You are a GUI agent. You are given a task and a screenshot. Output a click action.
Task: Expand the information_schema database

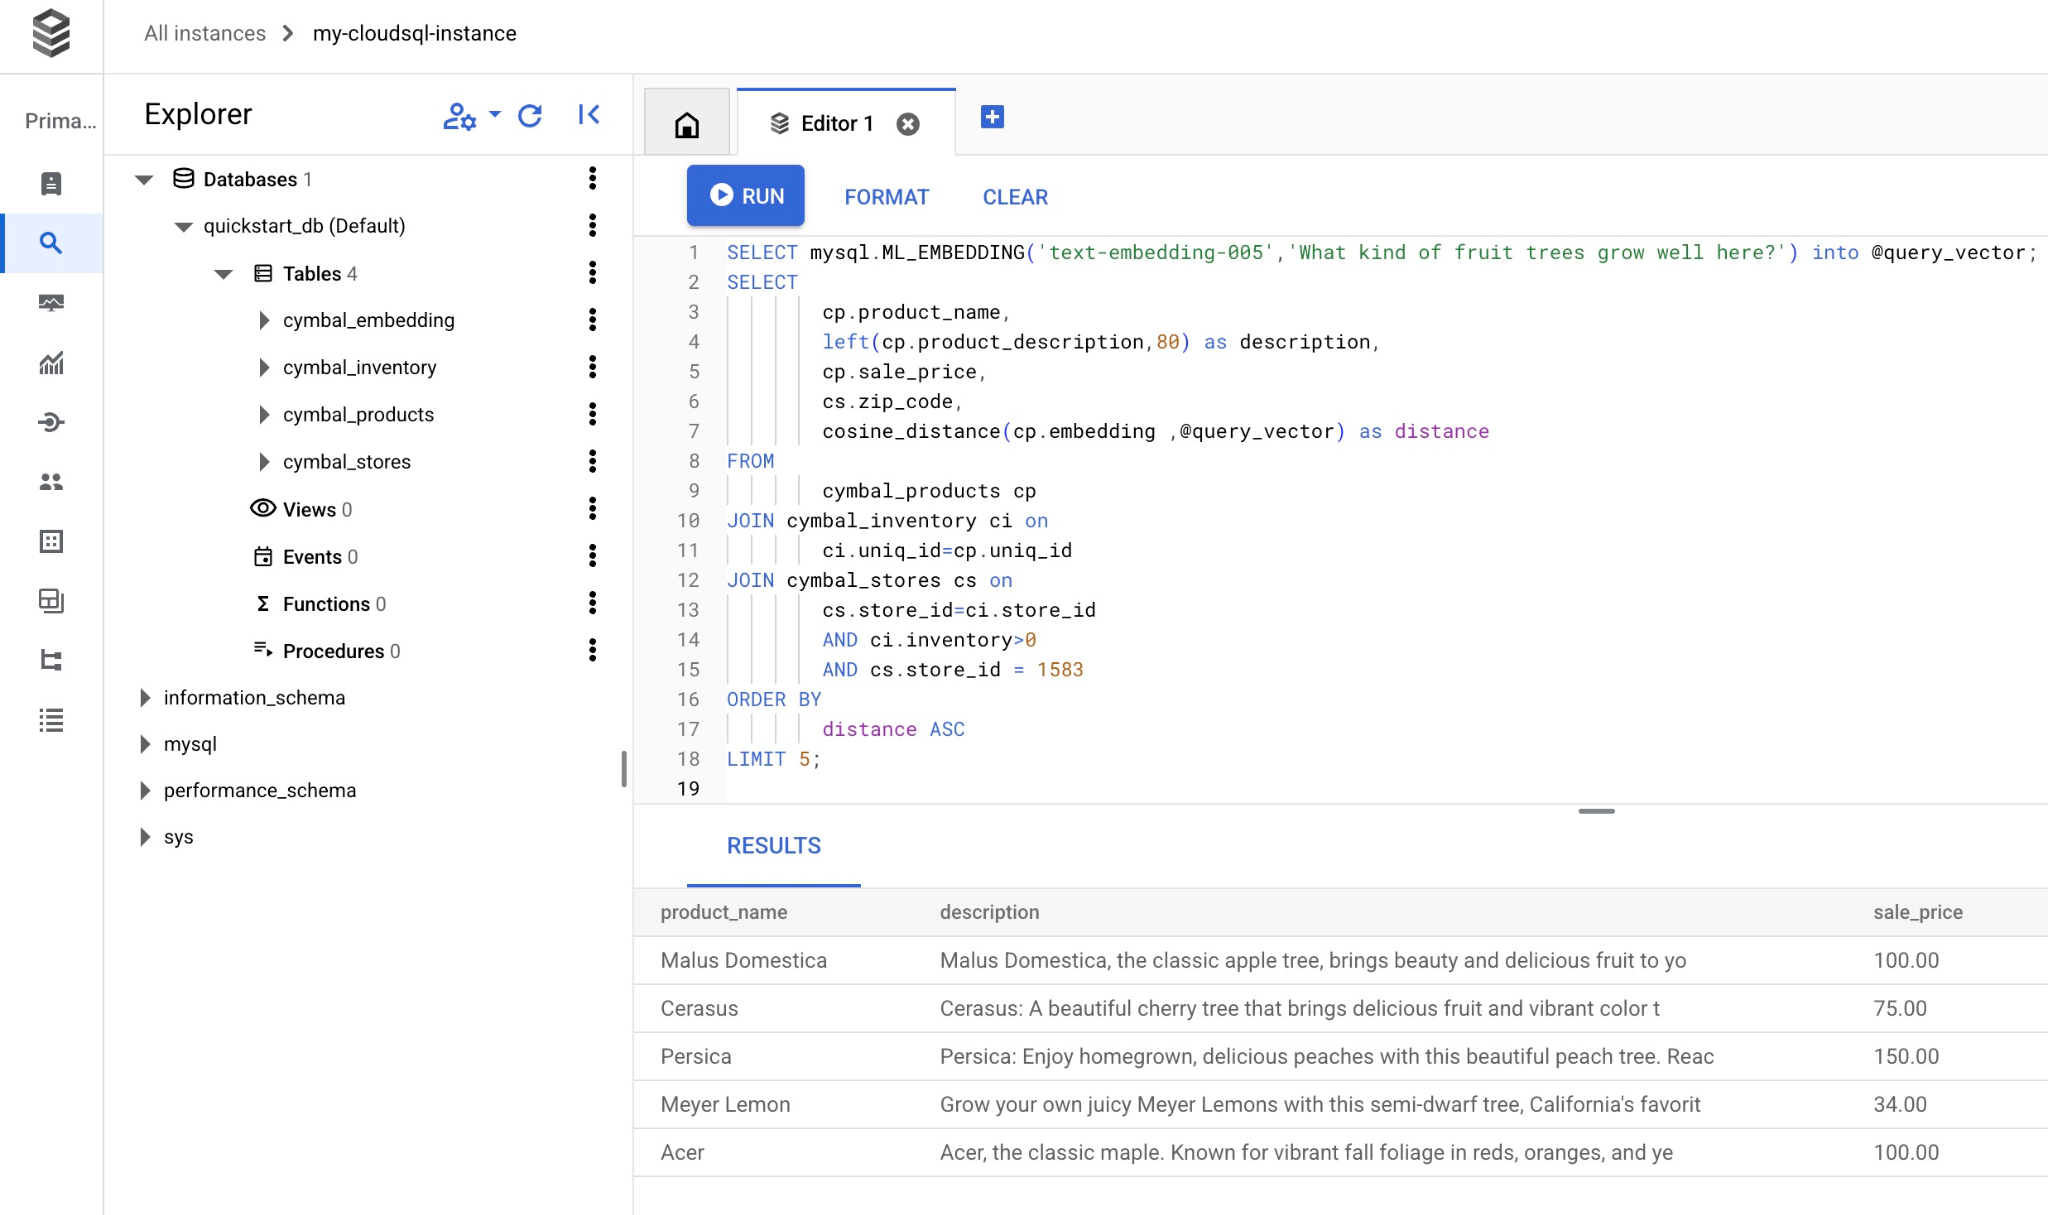point(145,698)
